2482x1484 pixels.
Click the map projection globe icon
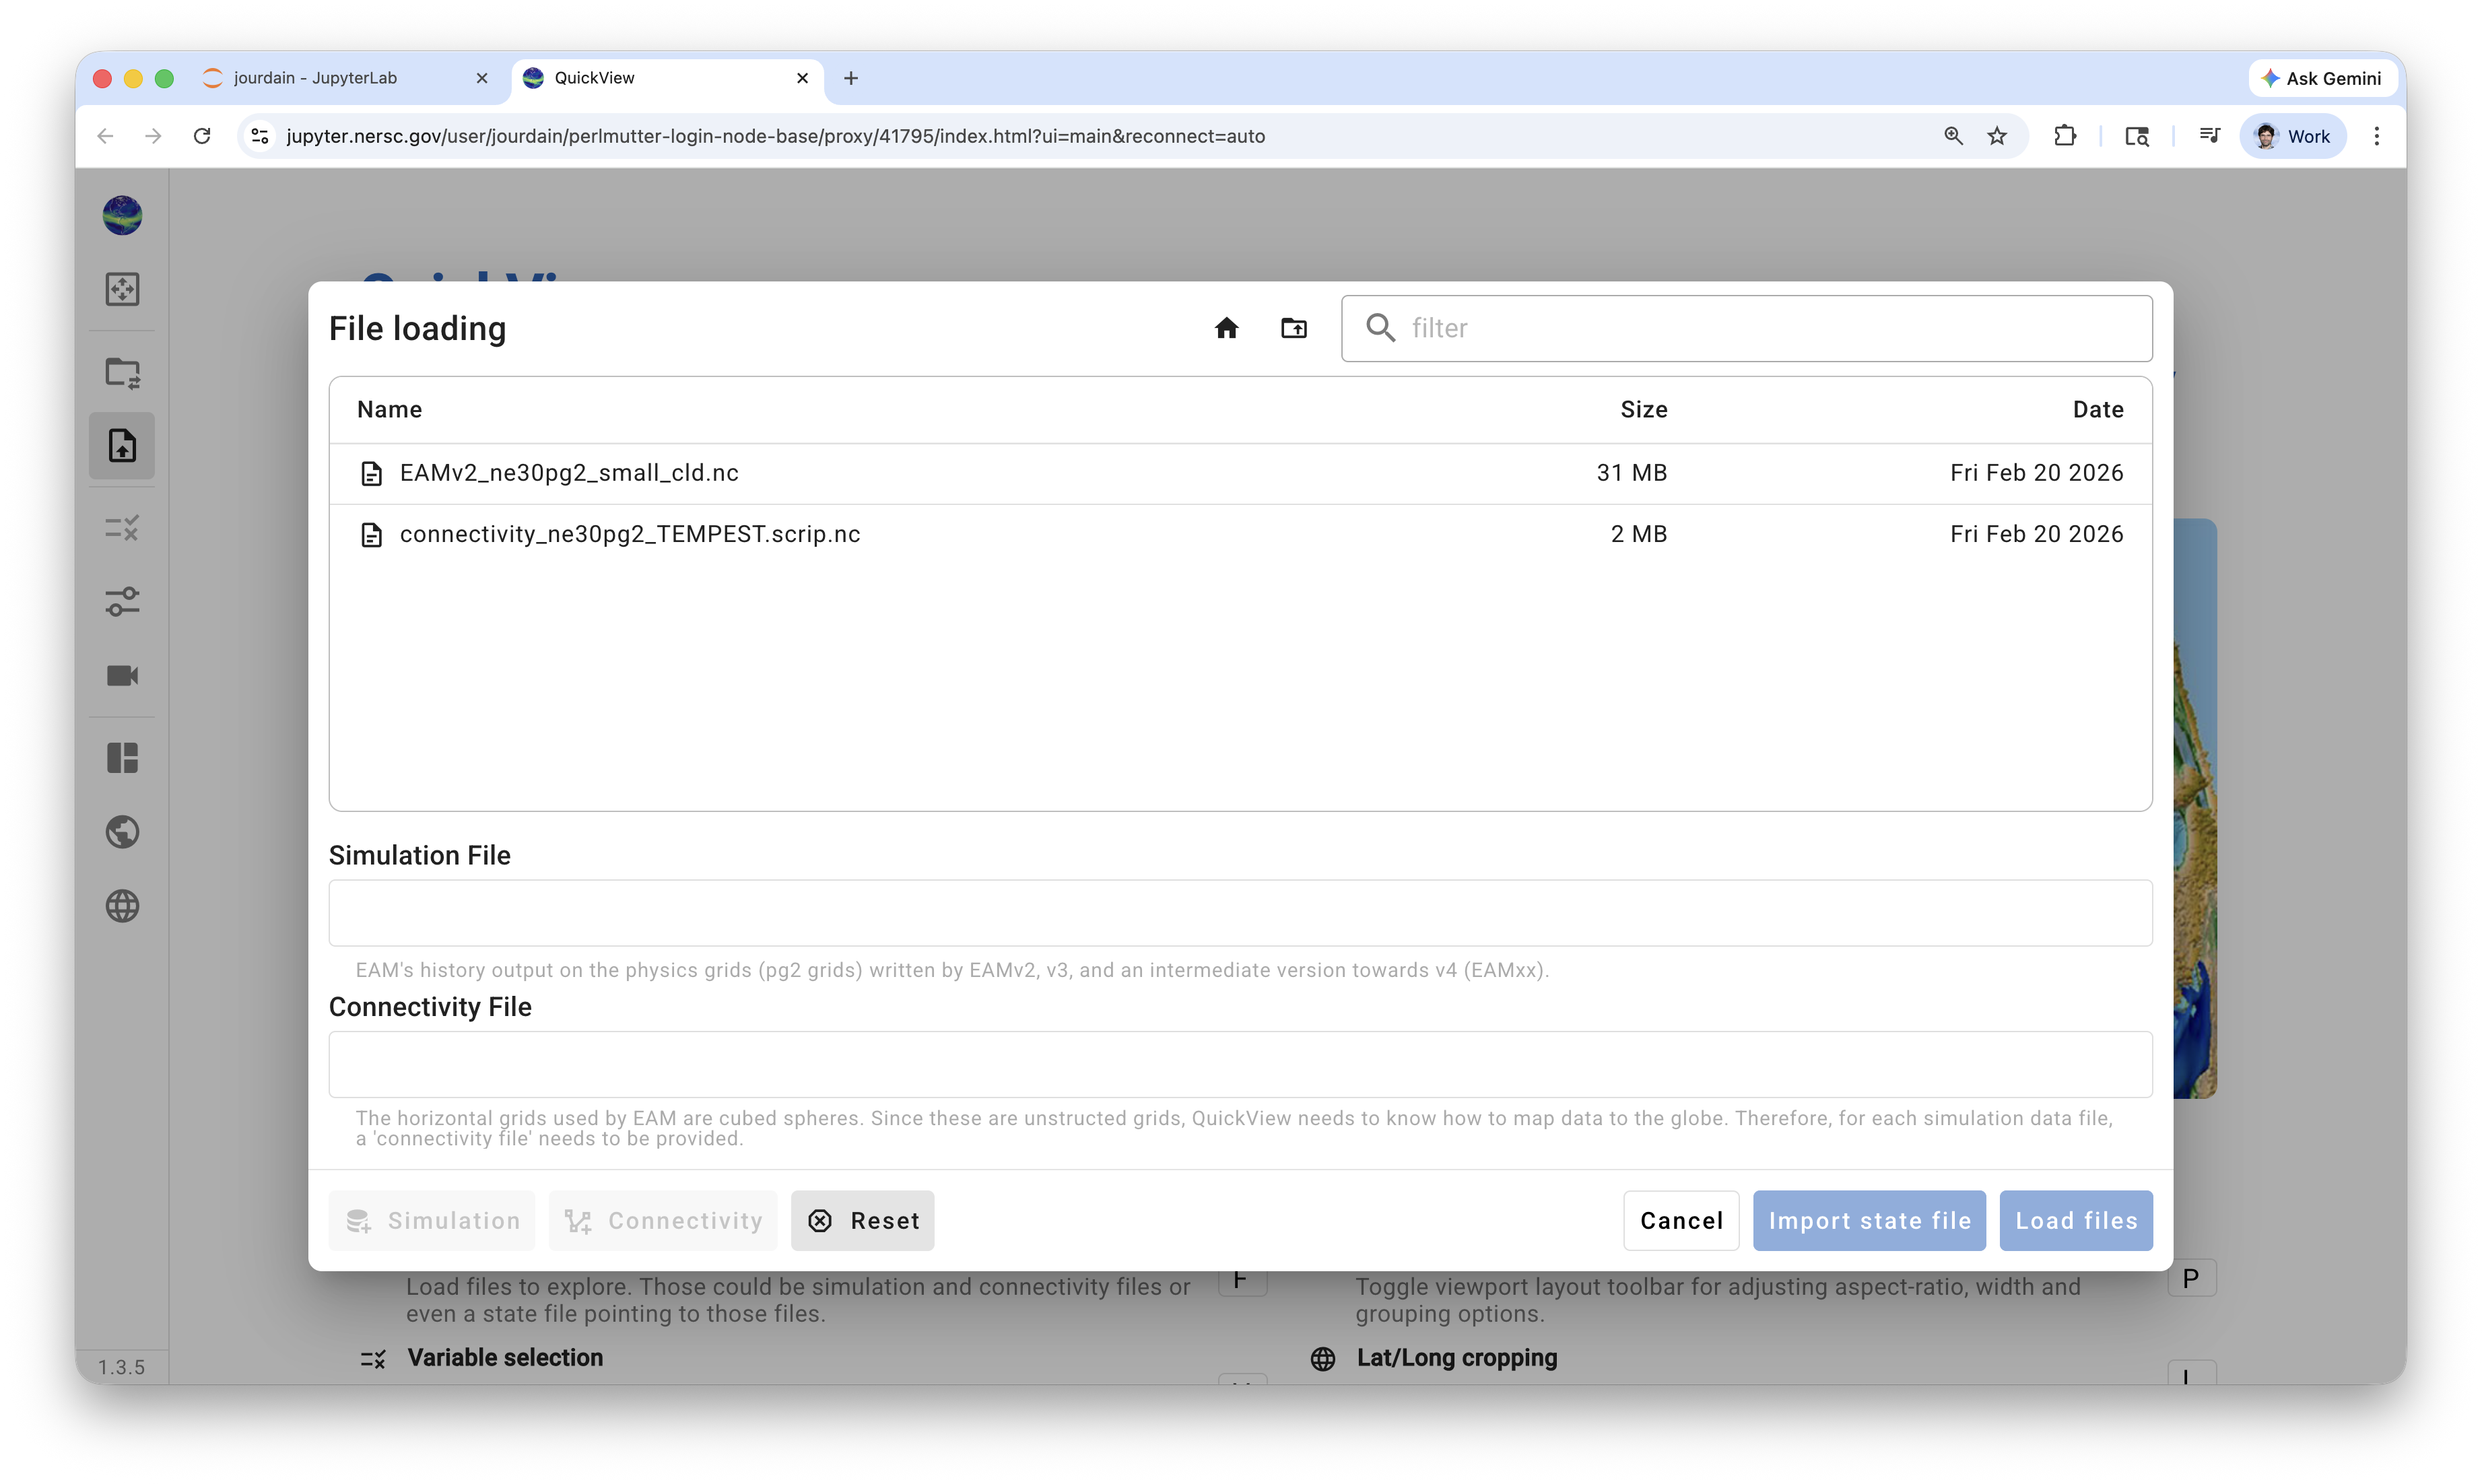[x=122, y=832]
